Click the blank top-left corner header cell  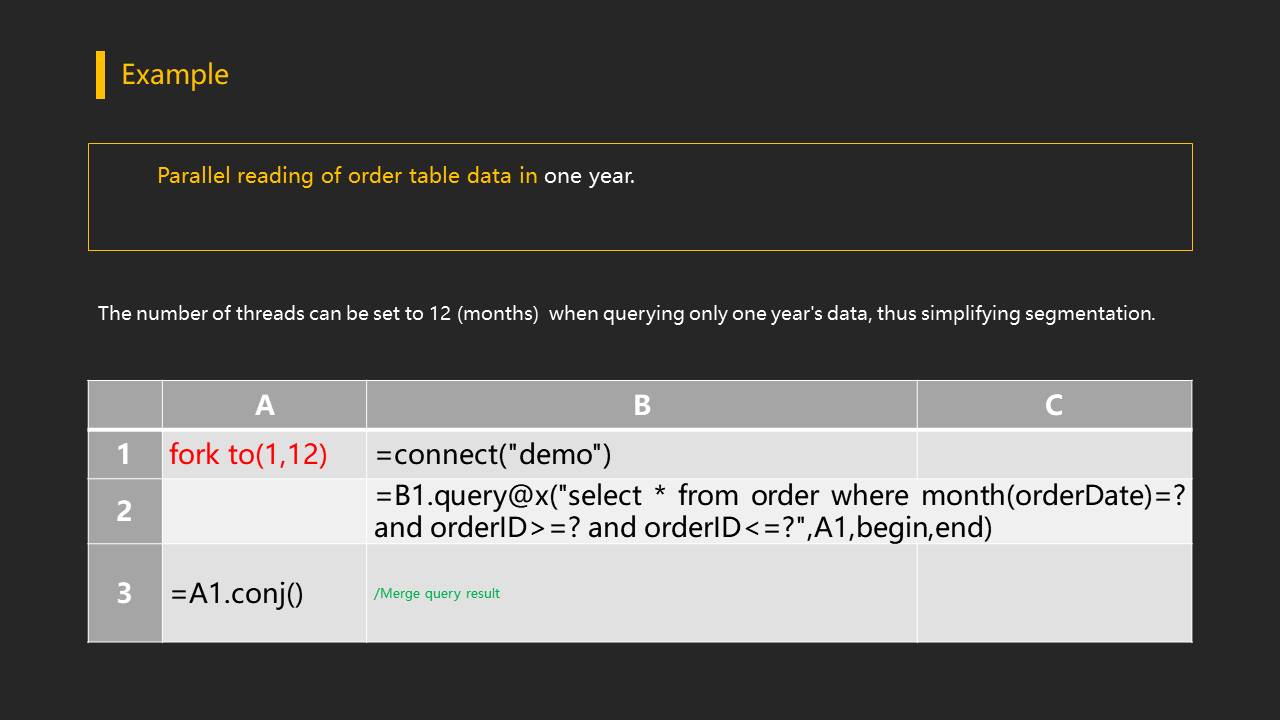[124, 405]
